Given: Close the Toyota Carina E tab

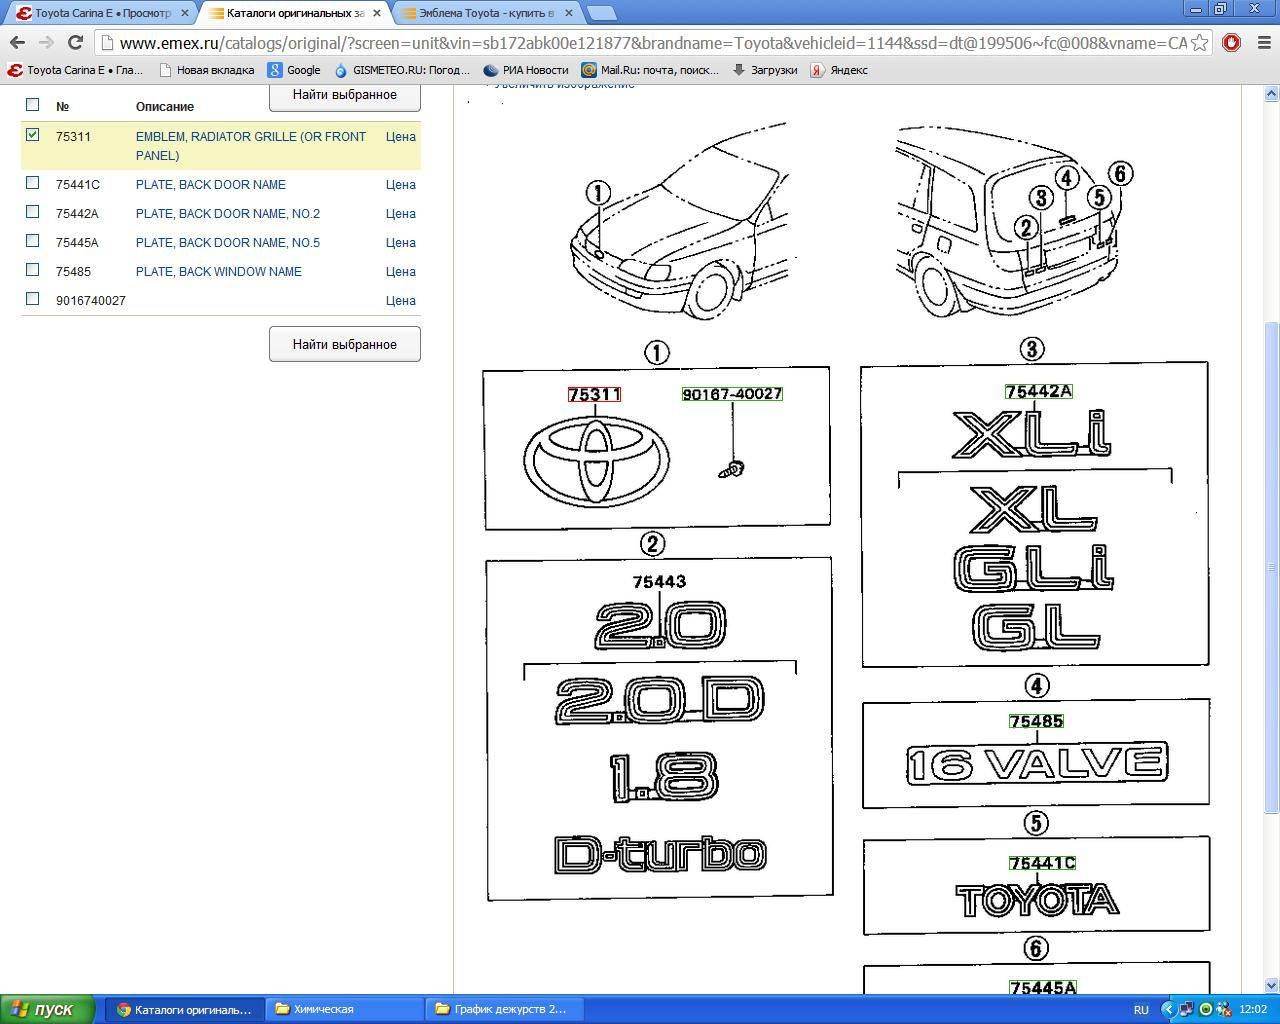Looking at the screenshot, I should point(185,13).
